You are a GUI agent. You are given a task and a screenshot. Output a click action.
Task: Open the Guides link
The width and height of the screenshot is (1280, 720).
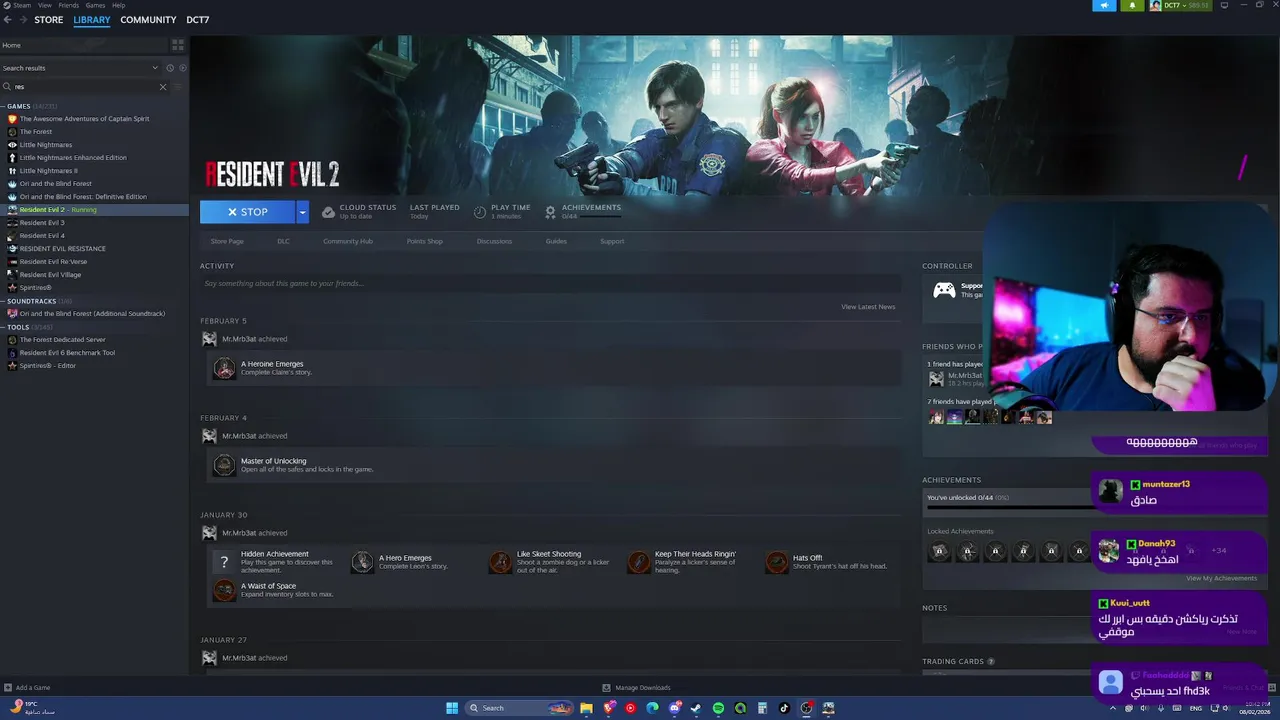[x=556, y=241]
